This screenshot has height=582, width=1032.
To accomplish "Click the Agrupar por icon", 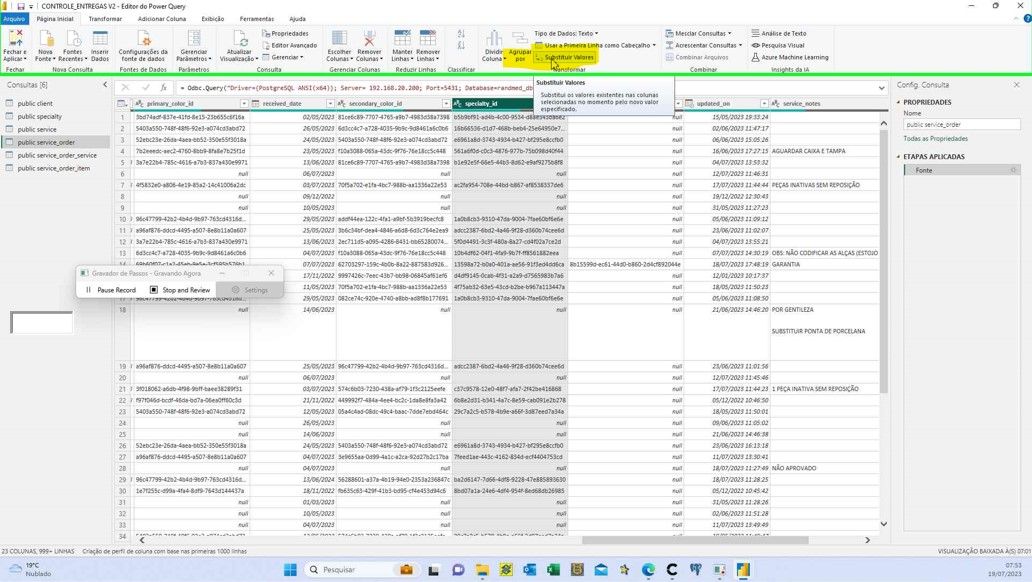I will tap(520, 38).
